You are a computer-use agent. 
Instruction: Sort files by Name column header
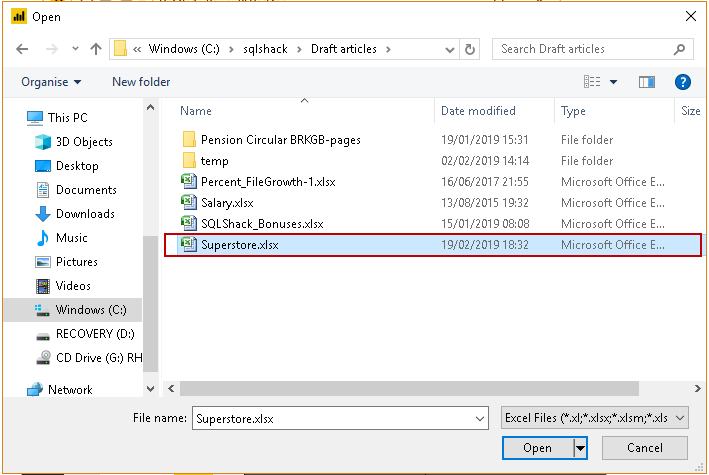197,111
